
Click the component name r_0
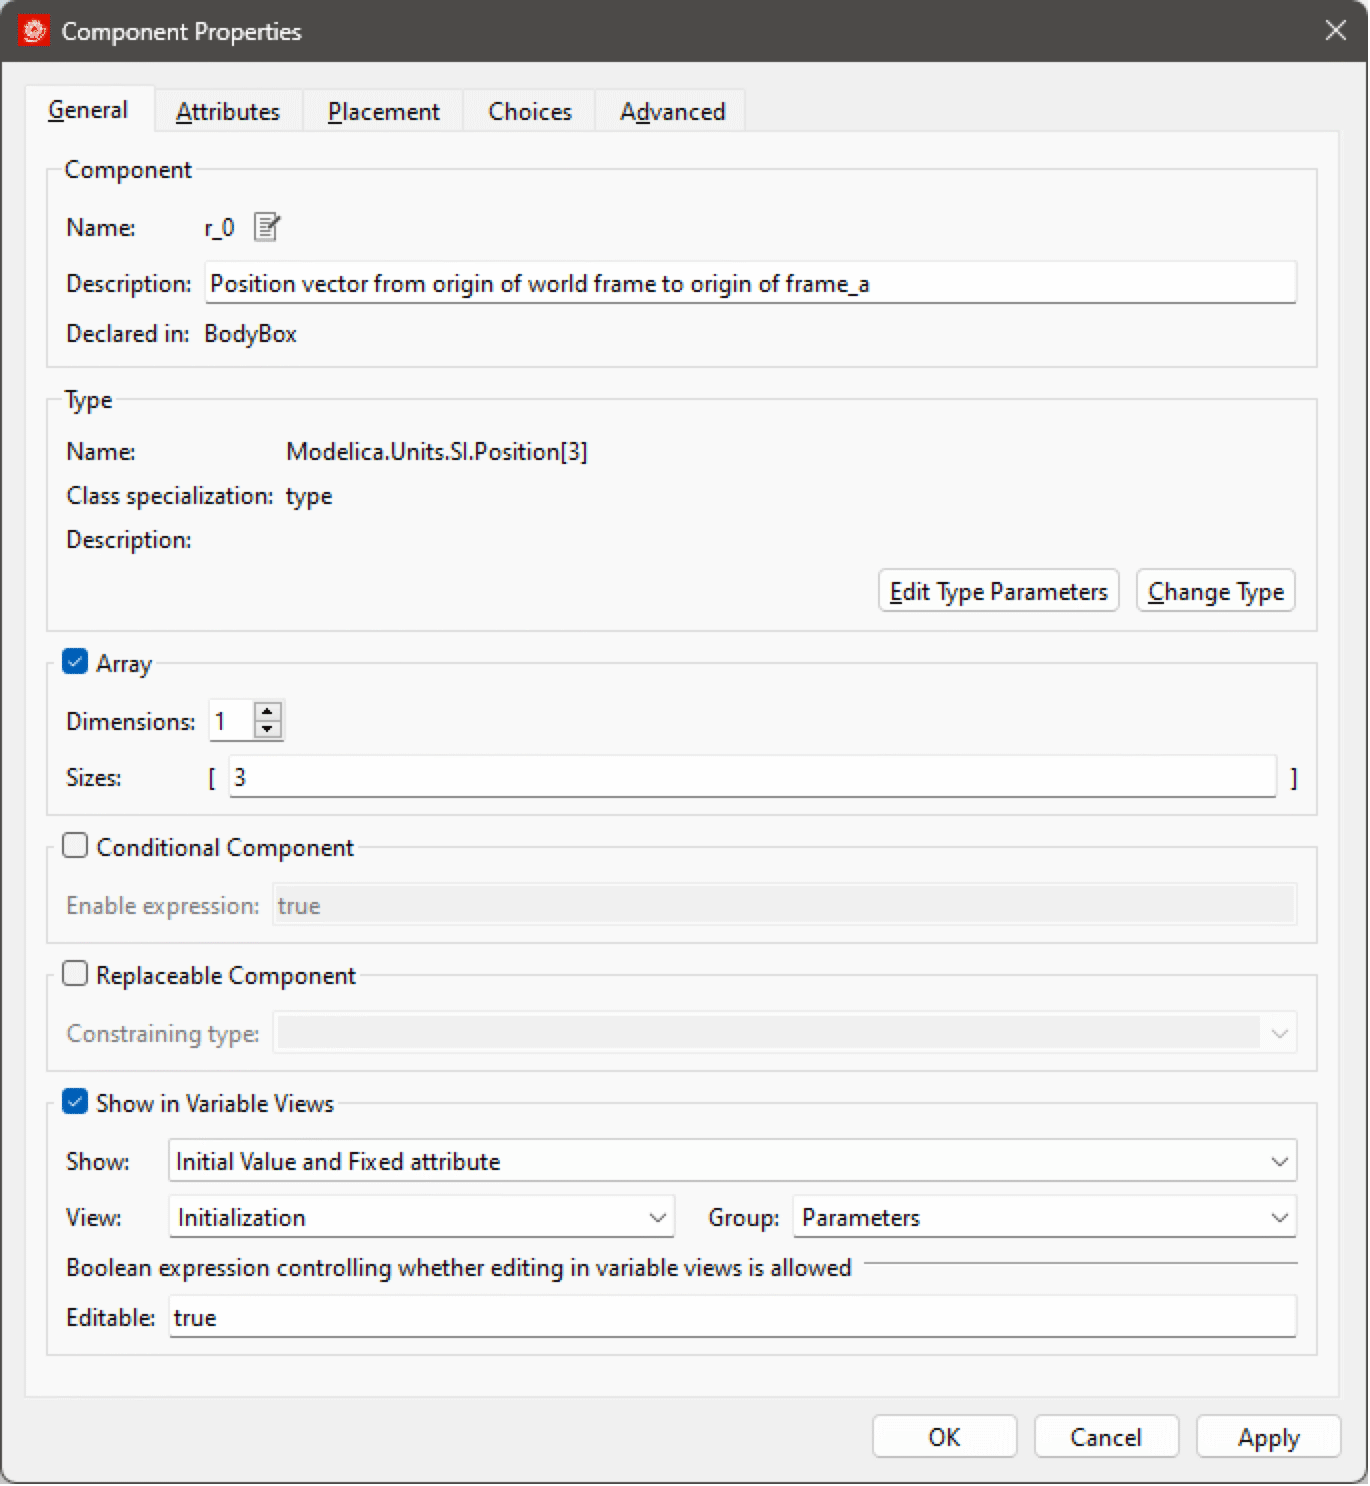[x=219, y=228]
